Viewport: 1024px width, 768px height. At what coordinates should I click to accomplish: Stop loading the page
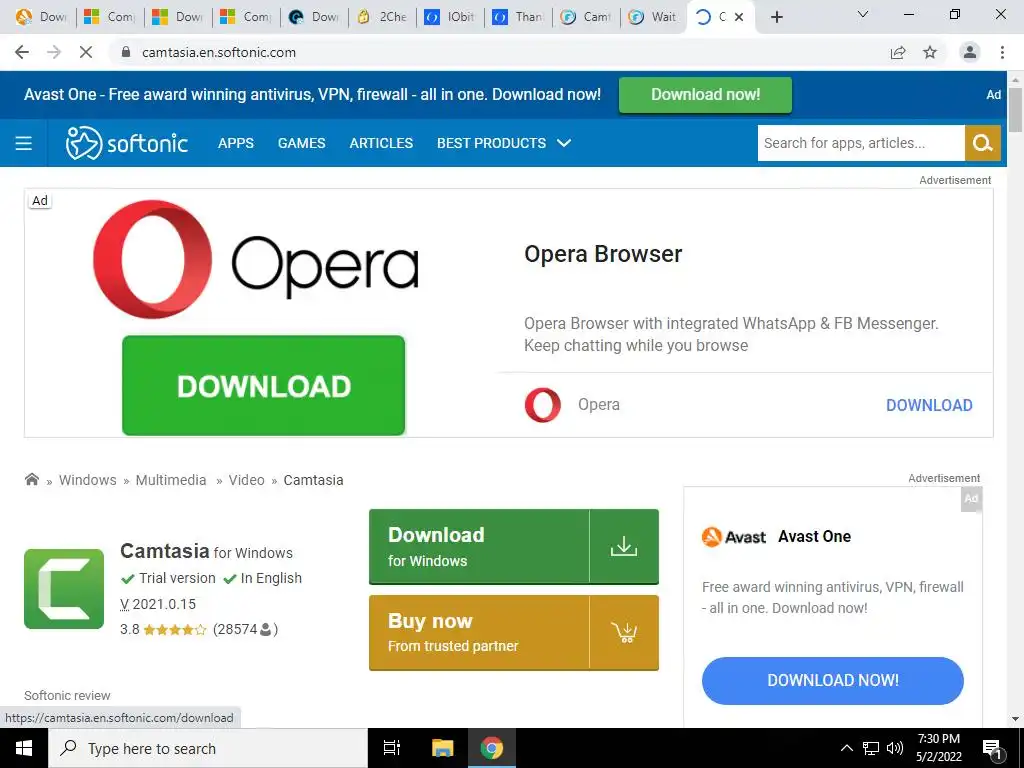click(86, 52)
